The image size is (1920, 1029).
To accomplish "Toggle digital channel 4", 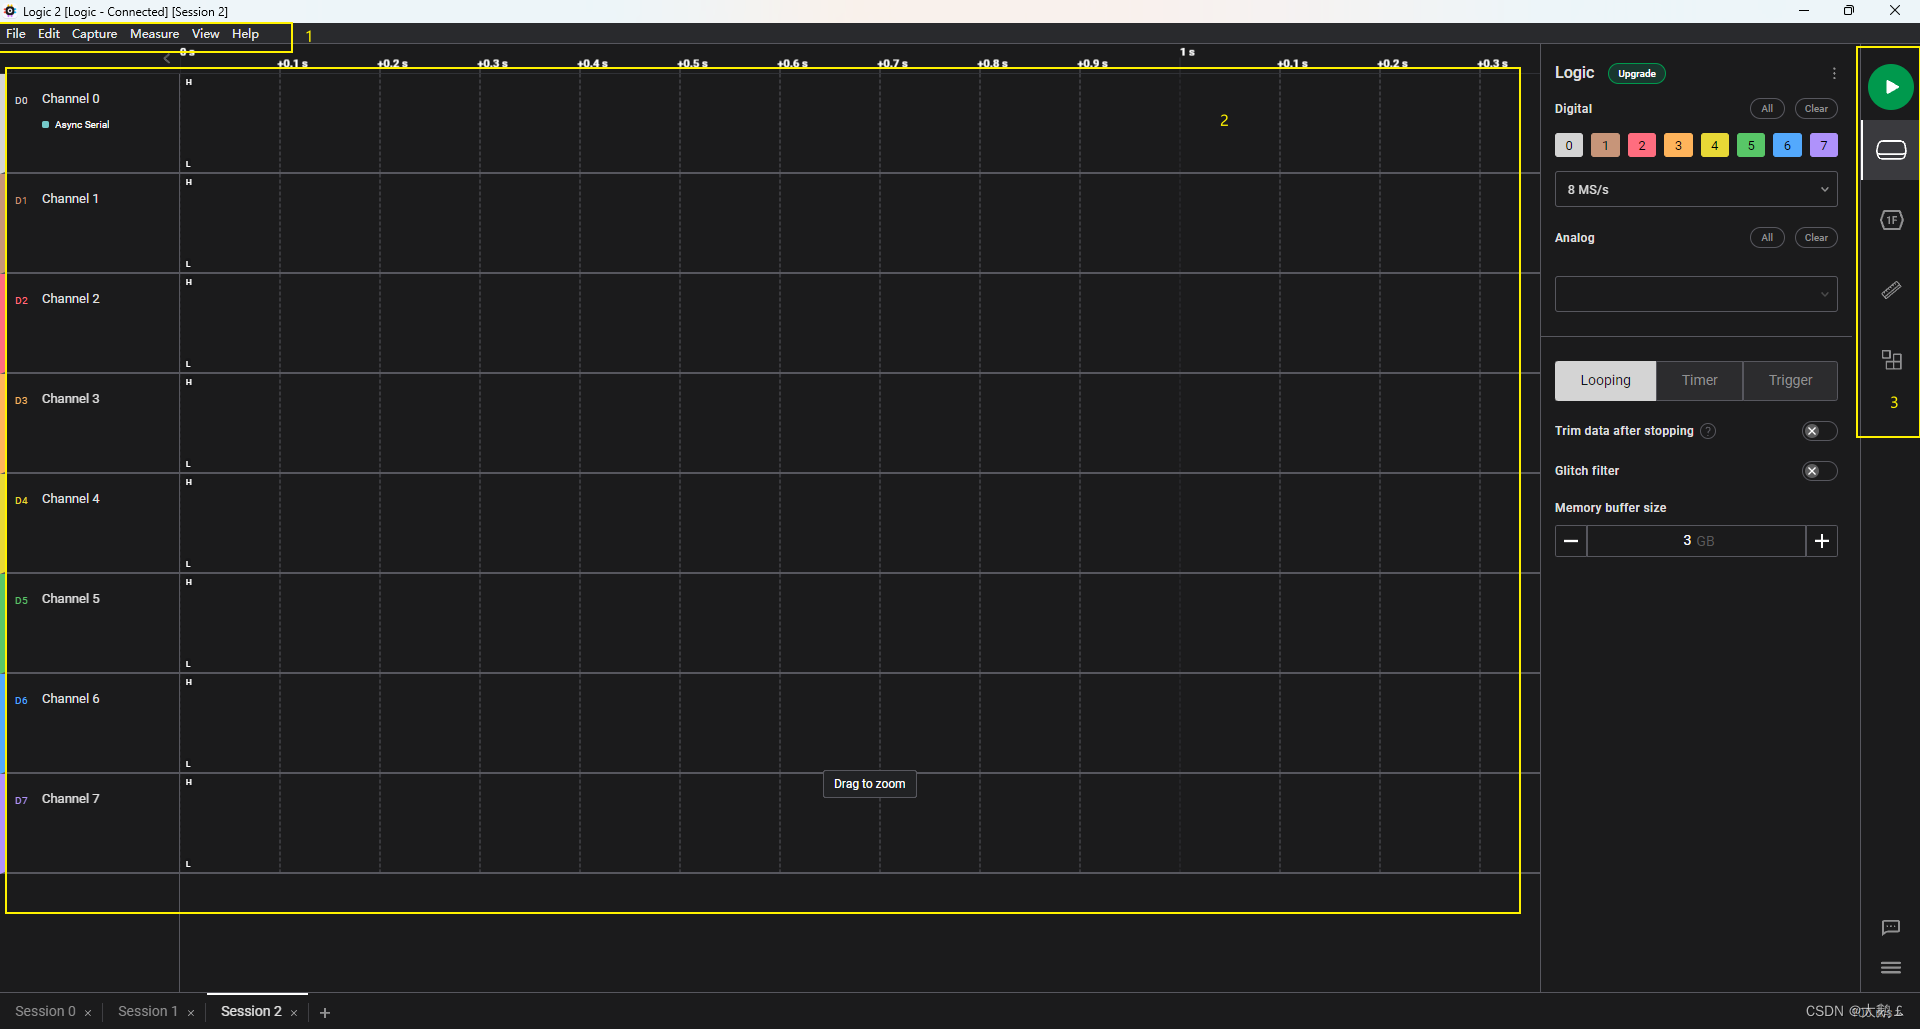I will pos(1715,145).
